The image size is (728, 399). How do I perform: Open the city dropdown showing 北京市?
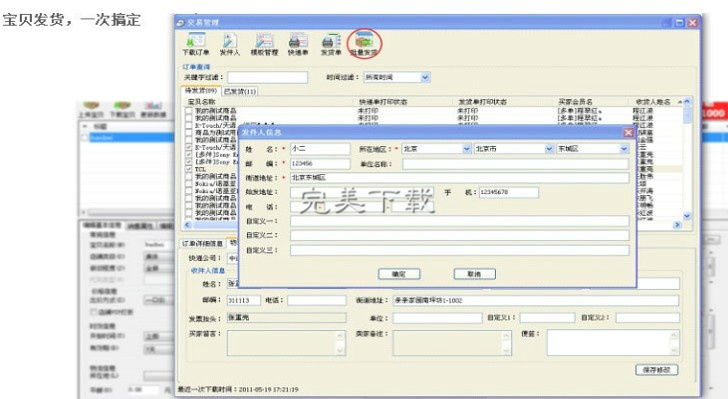549,149
